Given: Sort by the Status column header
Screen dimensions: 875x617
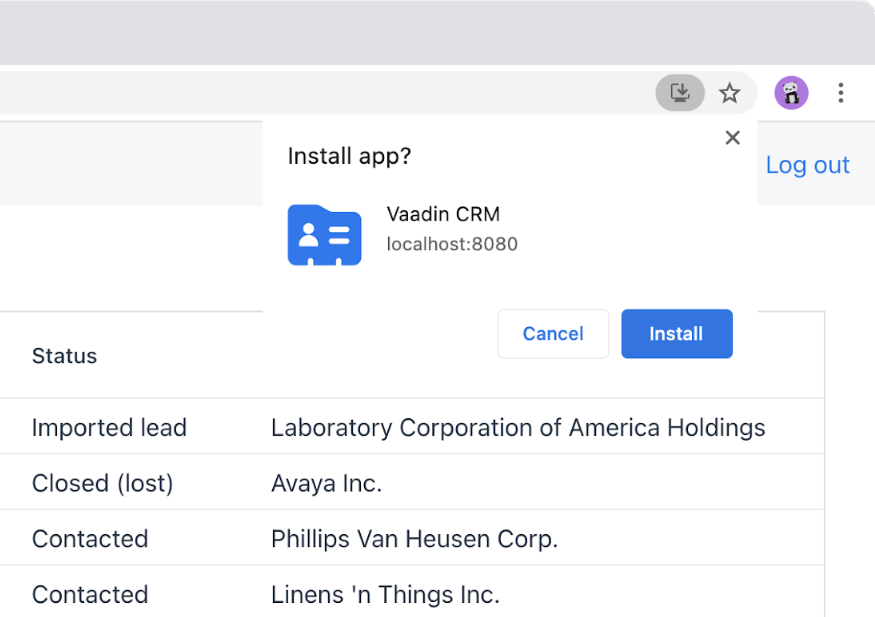Looking at the screenshot, I should click(x=64, y=356).
